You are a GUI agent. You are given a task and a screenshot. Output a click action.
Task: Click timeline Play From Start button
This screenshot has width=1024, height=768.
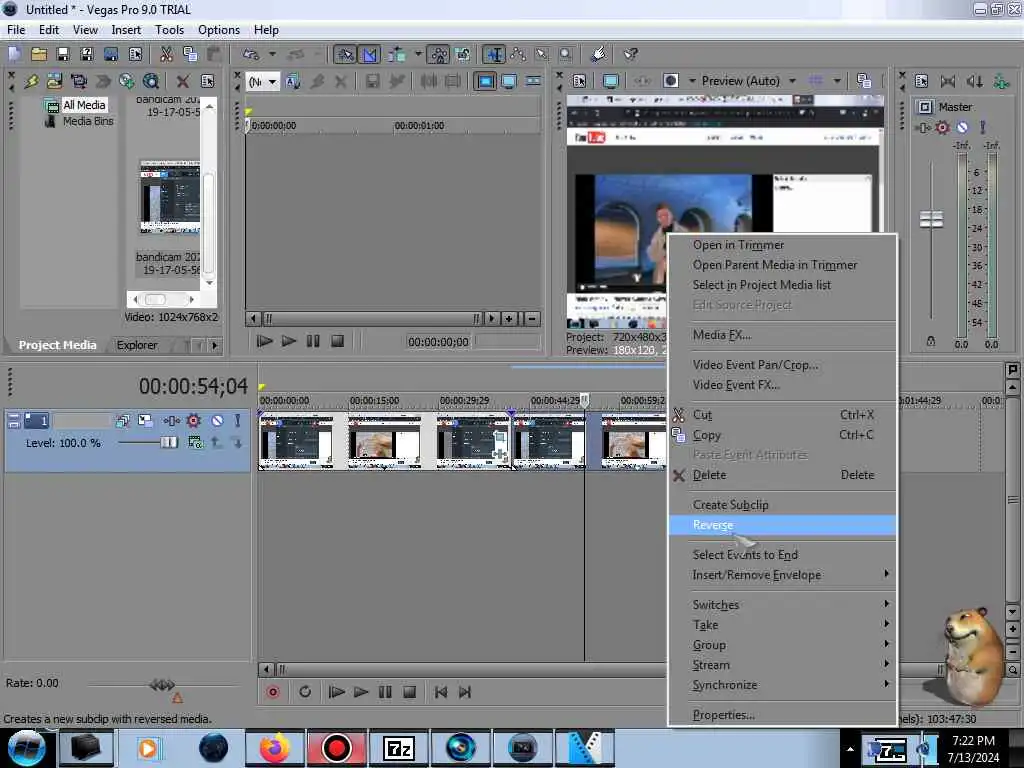pyautogui.click(x=336, y=692)
